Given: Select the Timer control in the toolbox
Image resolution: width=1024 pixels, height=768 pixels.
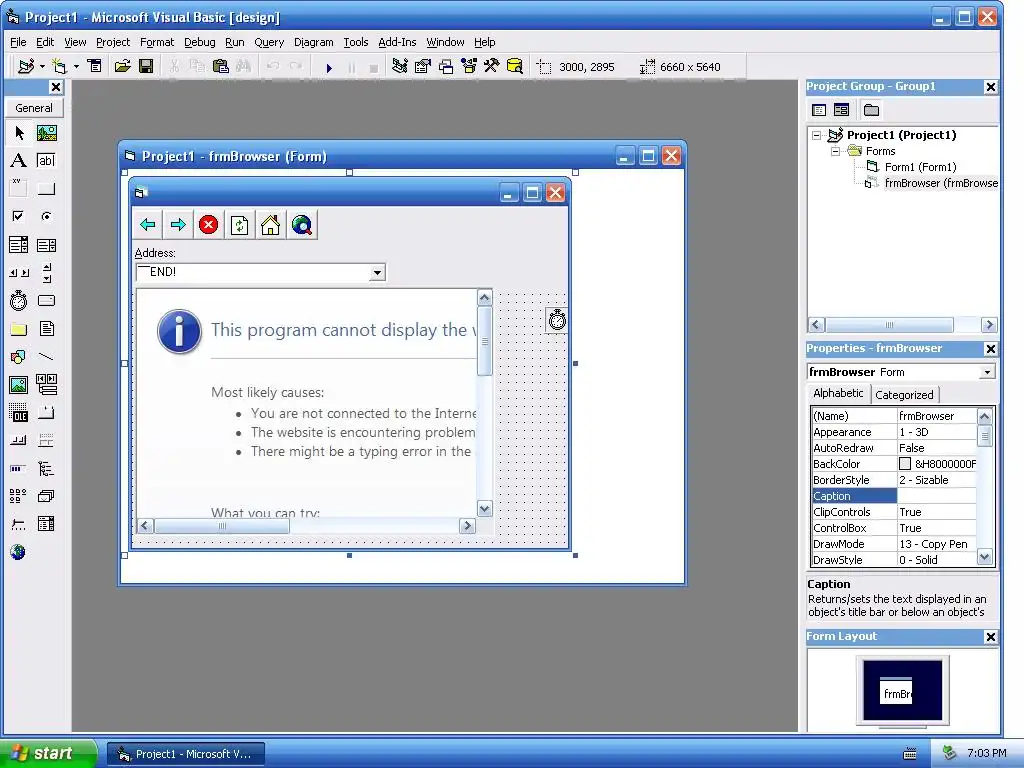Looking at the screenshot, I should [x=19, y=300].
